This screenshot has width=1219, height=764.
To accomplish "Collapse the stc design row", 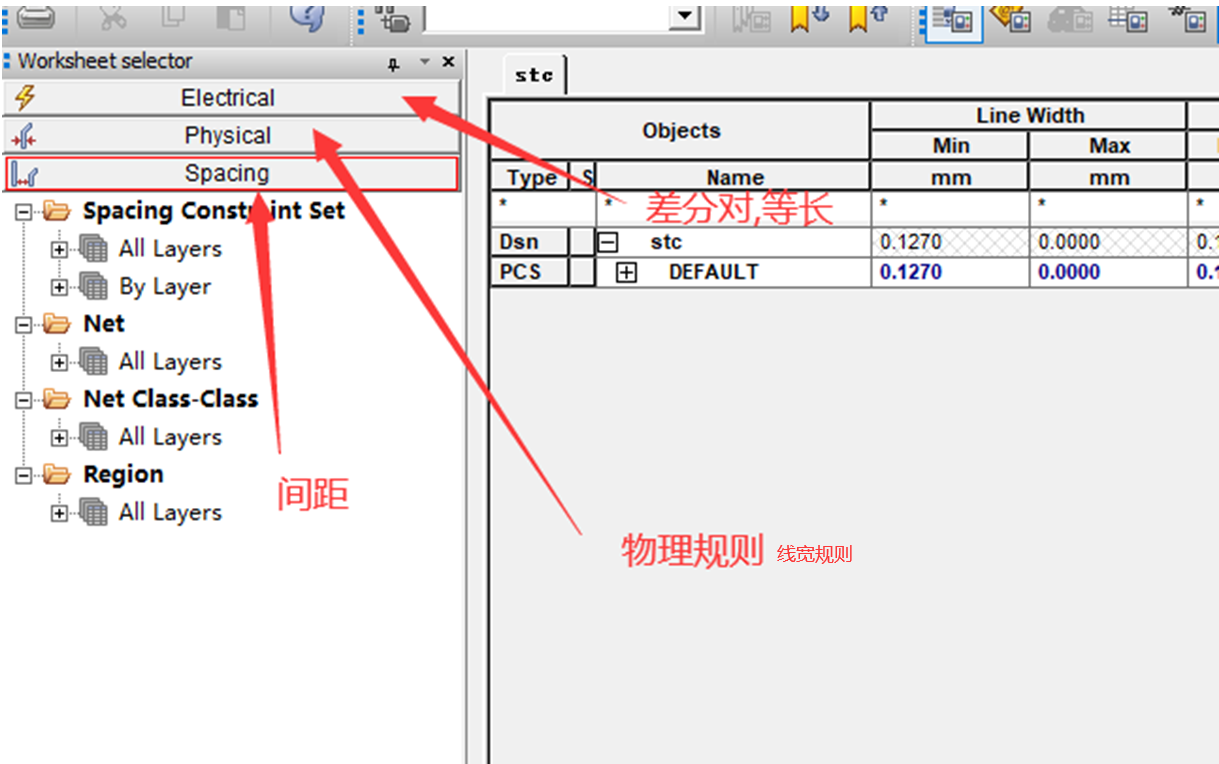I will coord(607,242).
